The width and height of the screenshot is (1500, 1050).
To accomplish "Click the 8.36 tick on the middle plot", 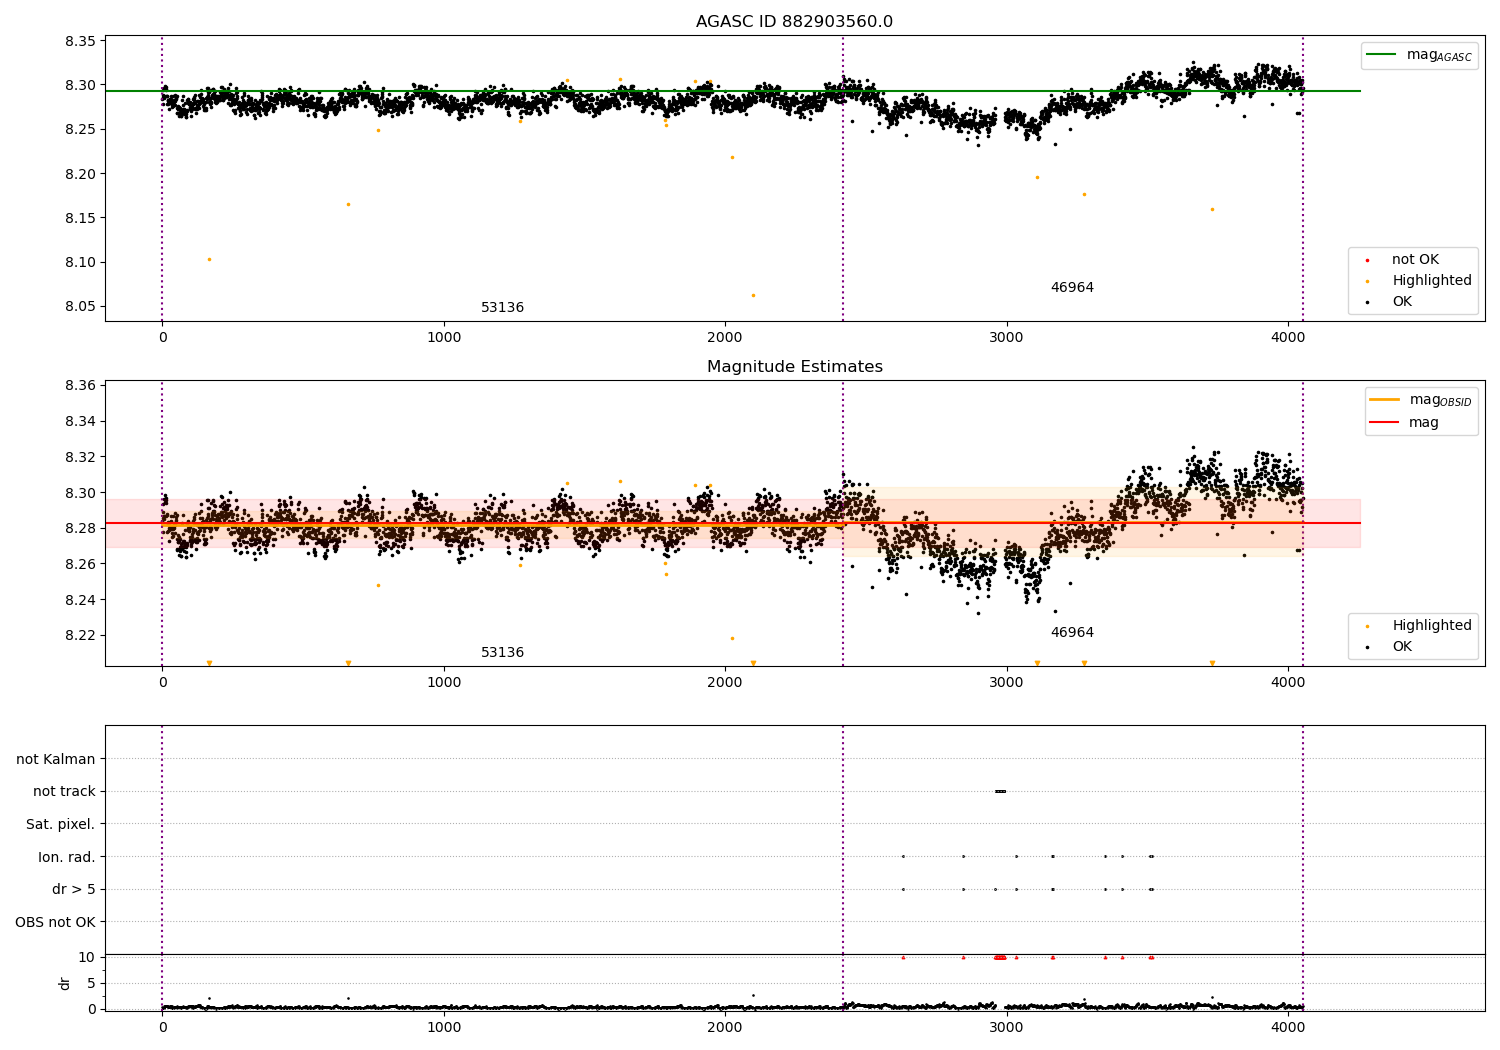I will tap(80, 386).
